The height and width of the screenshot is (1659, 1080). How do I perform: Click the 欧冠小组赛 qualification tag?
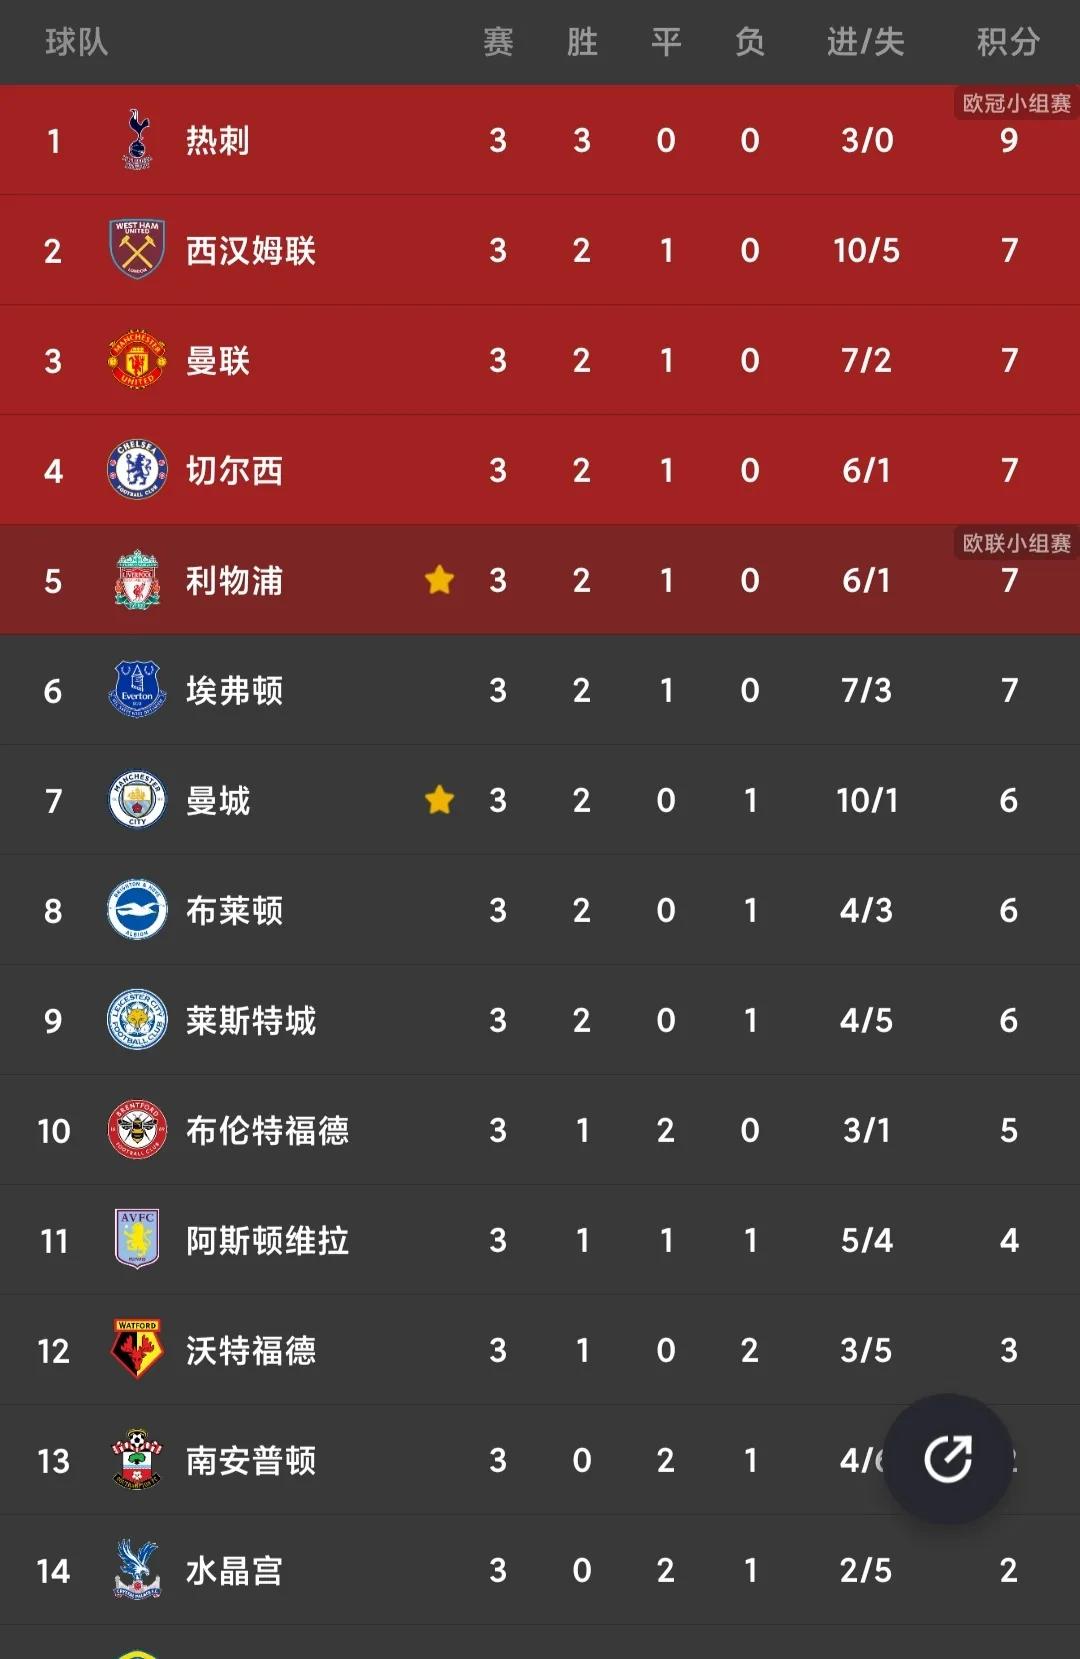(1016, 103)
